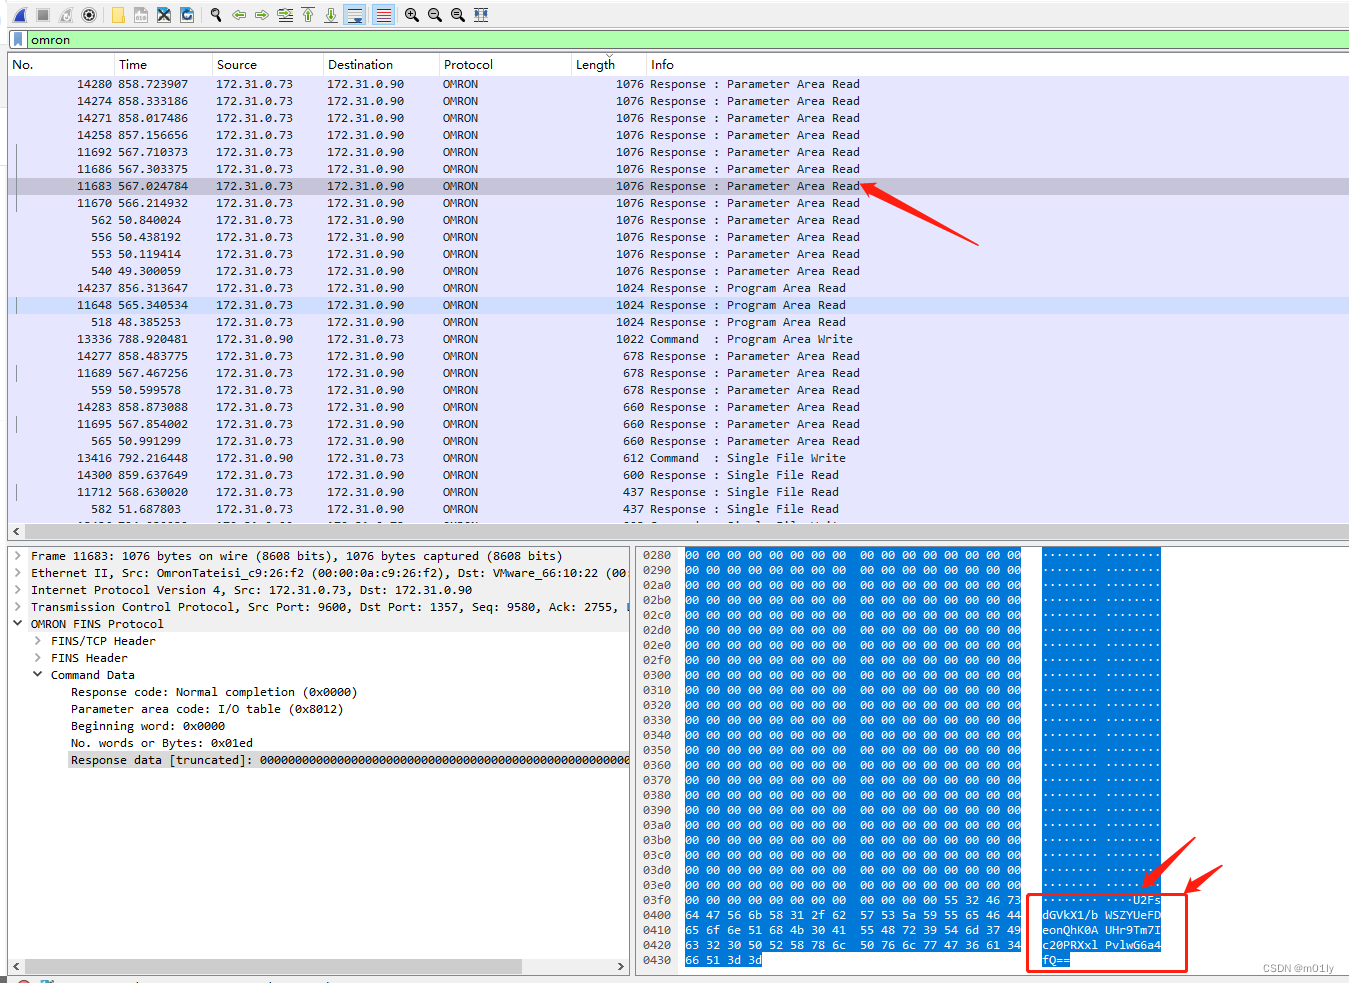Close this capture file
This screenshot has width=1349, height=983.
[x=164, y=15]
